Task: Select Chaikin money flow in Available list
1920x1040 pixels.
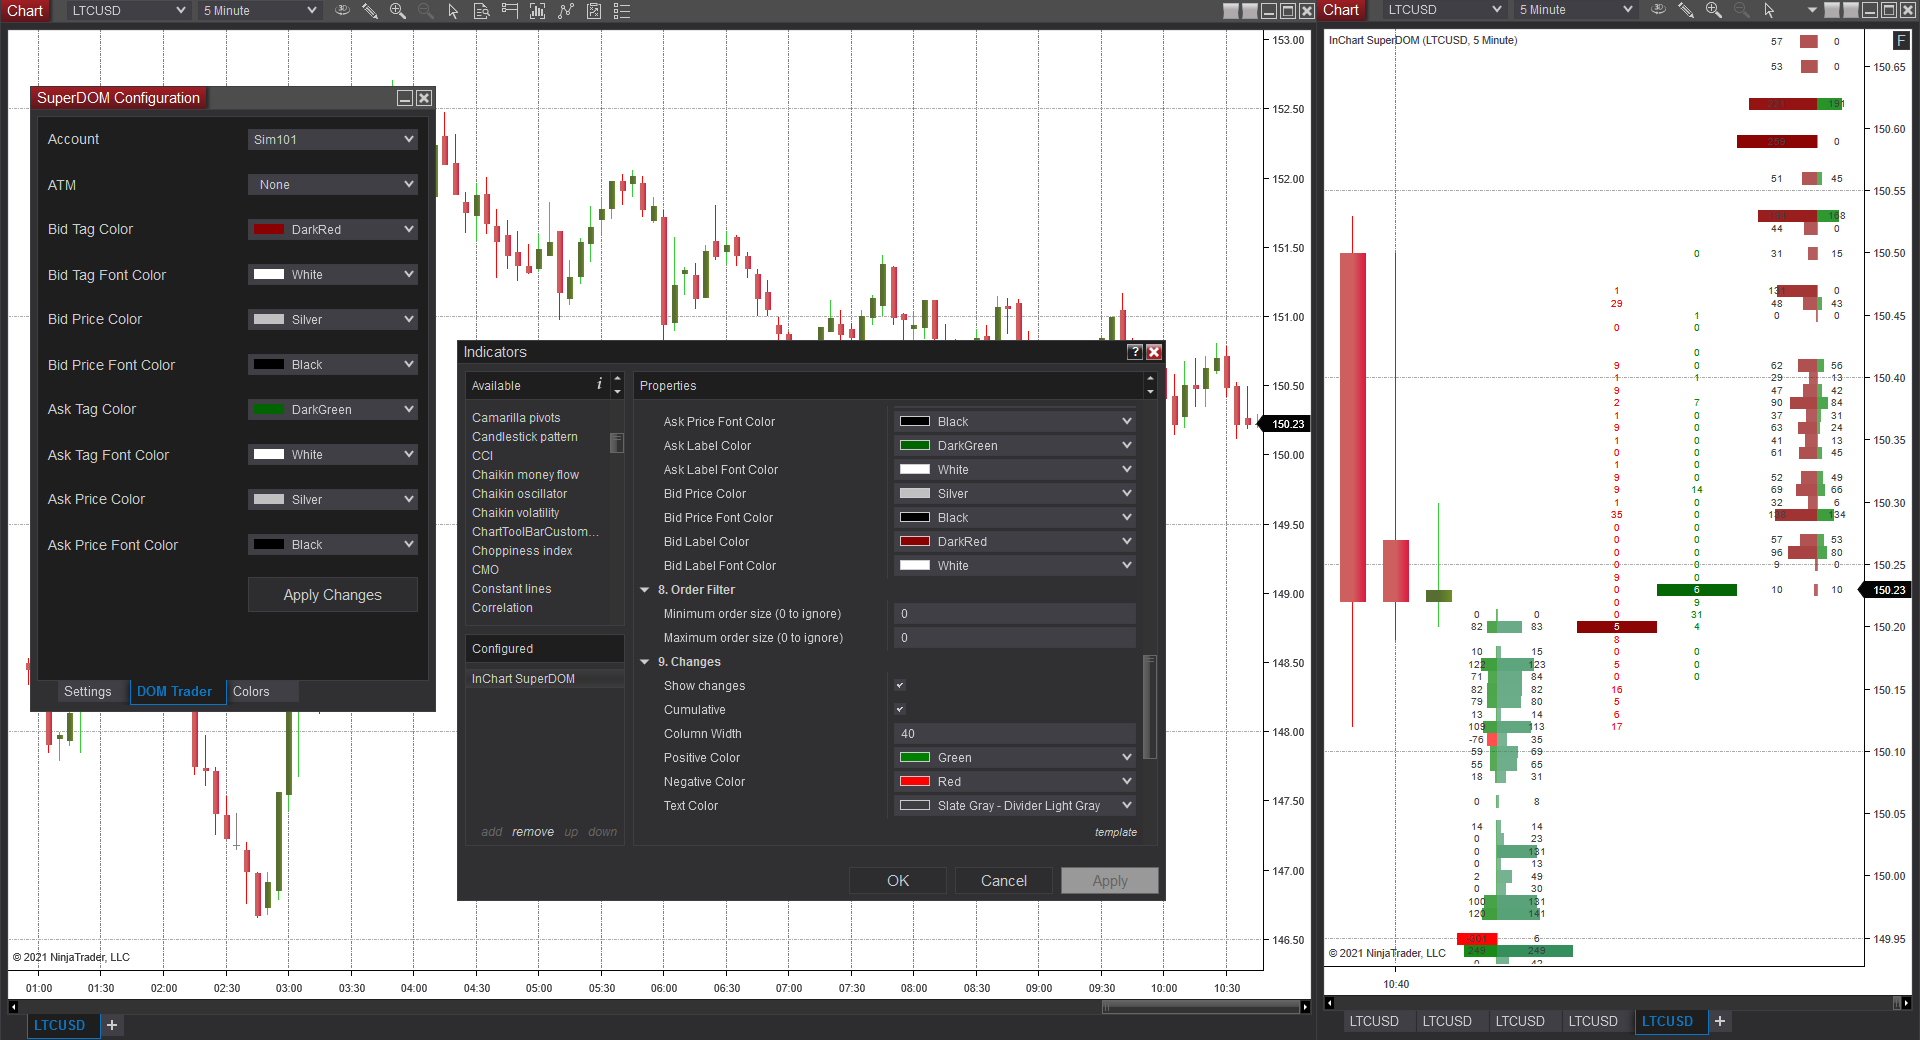Action: 525,475
